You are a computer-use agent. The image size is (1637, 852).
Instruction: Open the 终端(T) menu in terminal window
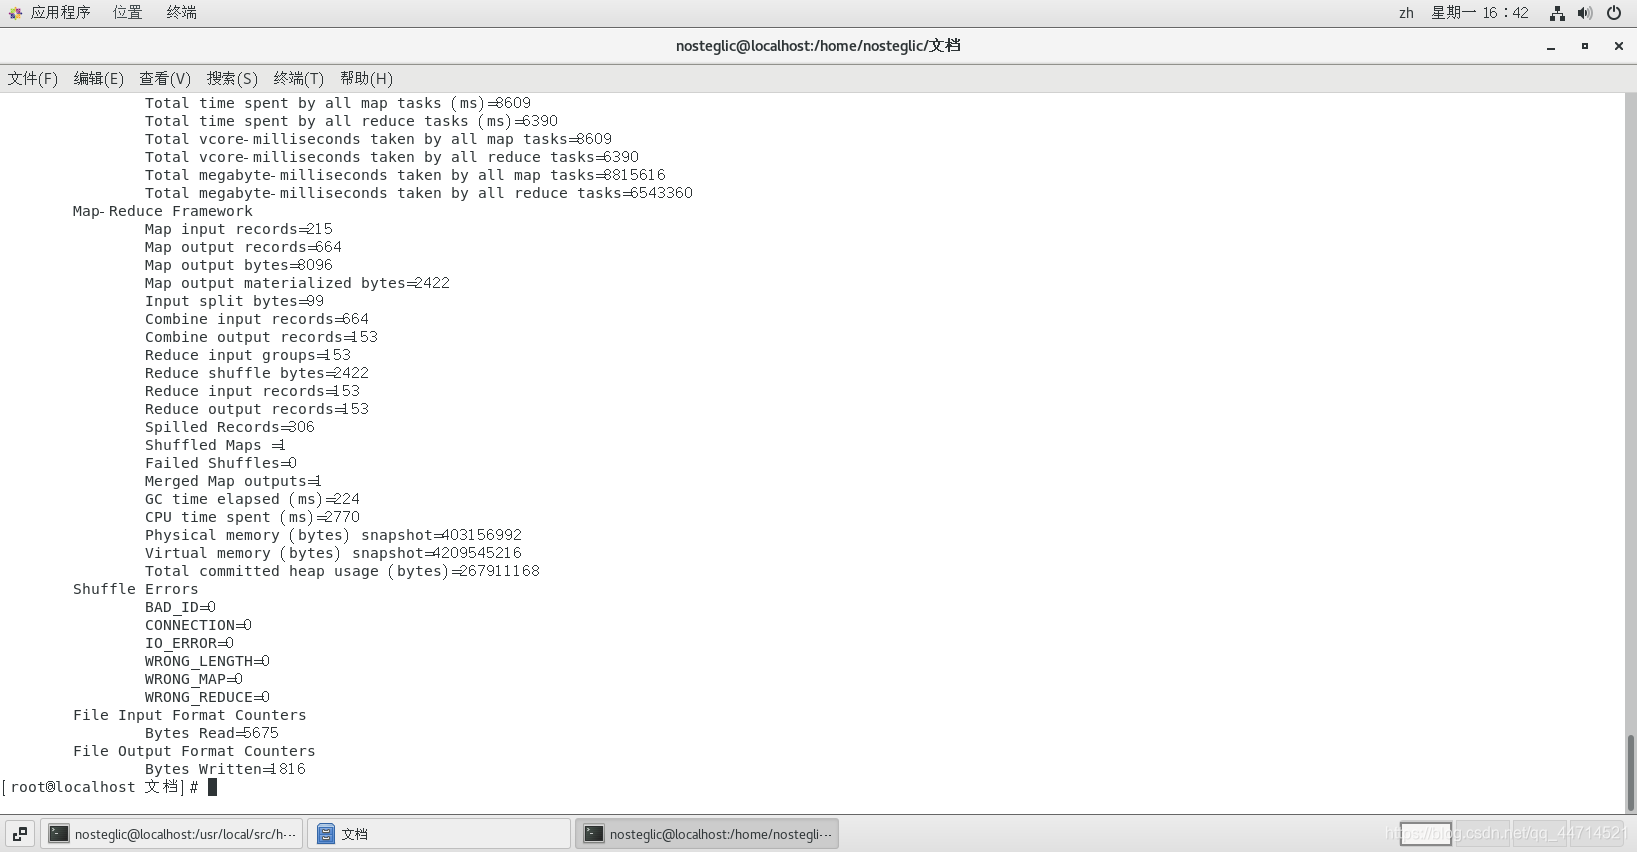click(x=299, y=79)
